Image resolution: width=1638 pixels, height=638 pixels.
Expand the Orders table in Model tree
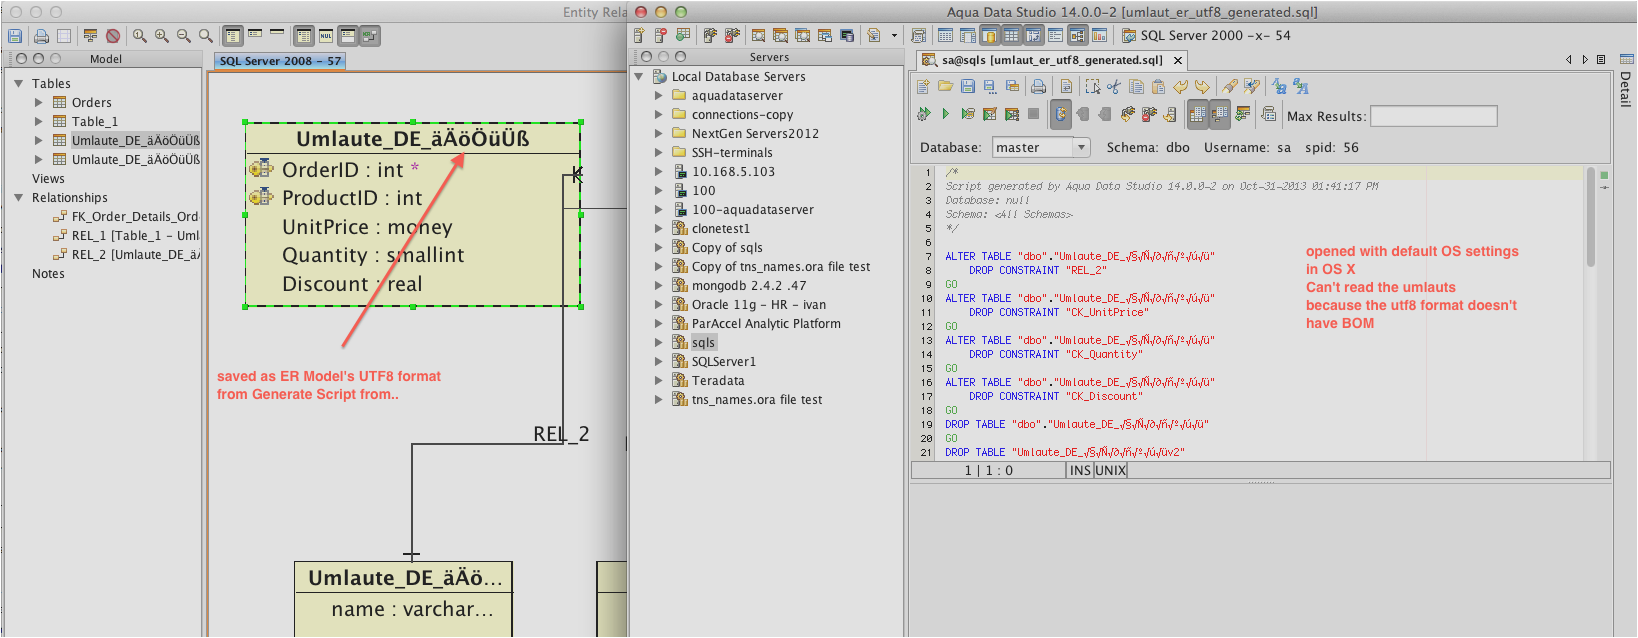coord(39,103)
